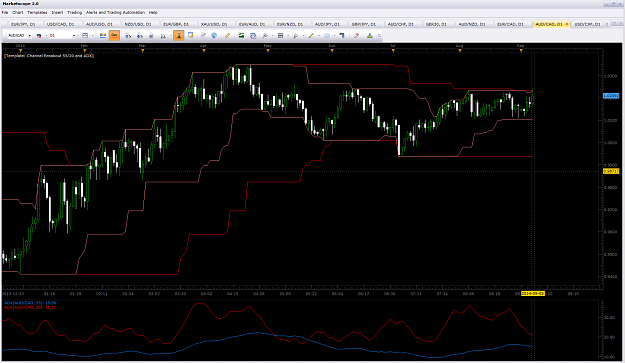This screenshot has width=625, height=363.
Task: Click the yellow 2014-09-08 date label
Action: pyautogui.click(x=533, y=293)
